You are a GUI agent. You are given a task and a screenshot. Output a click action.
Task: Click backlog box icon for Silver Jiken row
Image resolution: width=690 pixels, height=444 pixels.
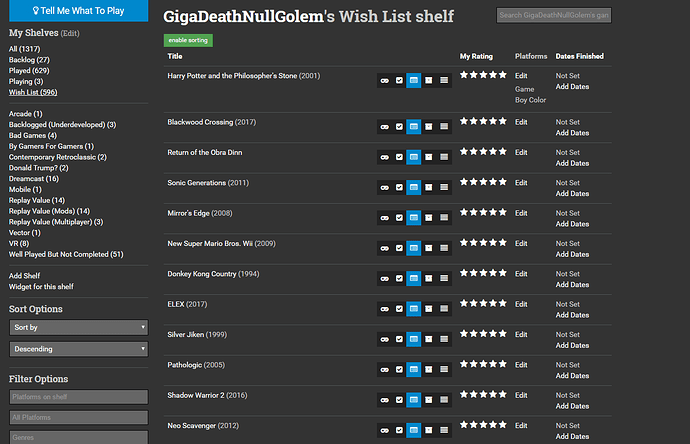[x=429, y=339]
